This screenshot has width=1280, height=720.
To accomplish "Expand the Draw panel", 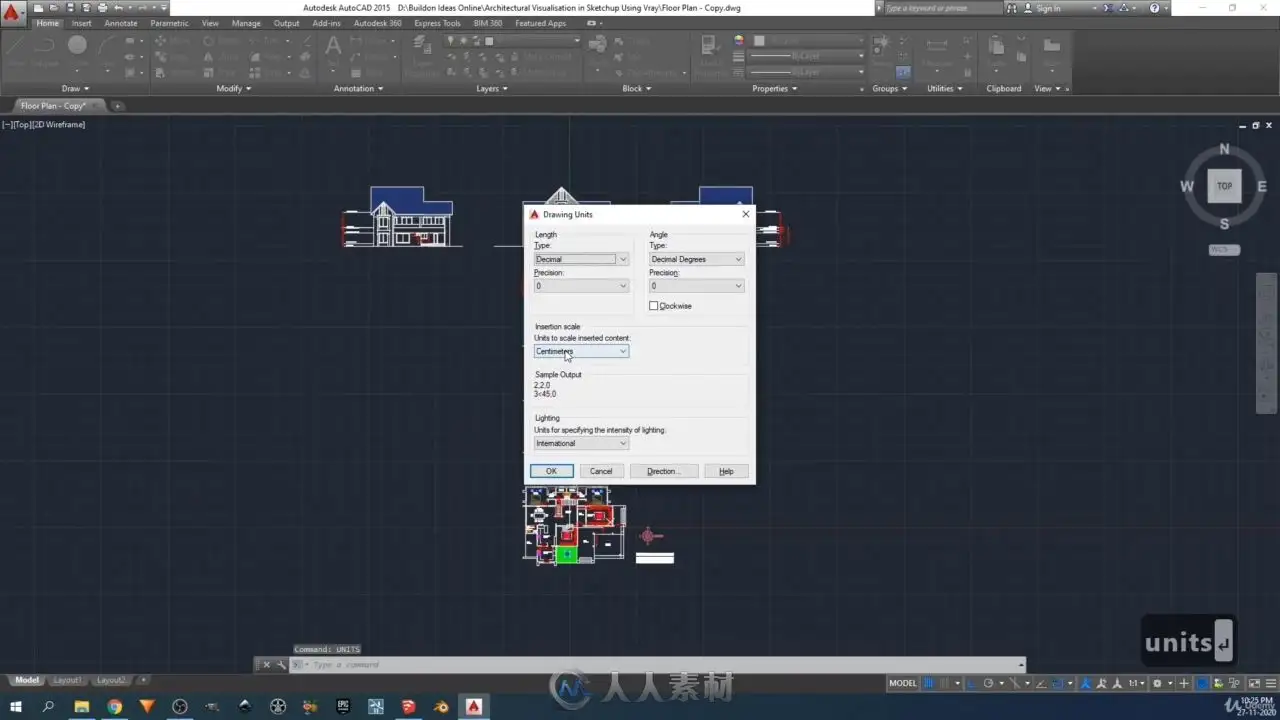I will (x=75, y=88).
